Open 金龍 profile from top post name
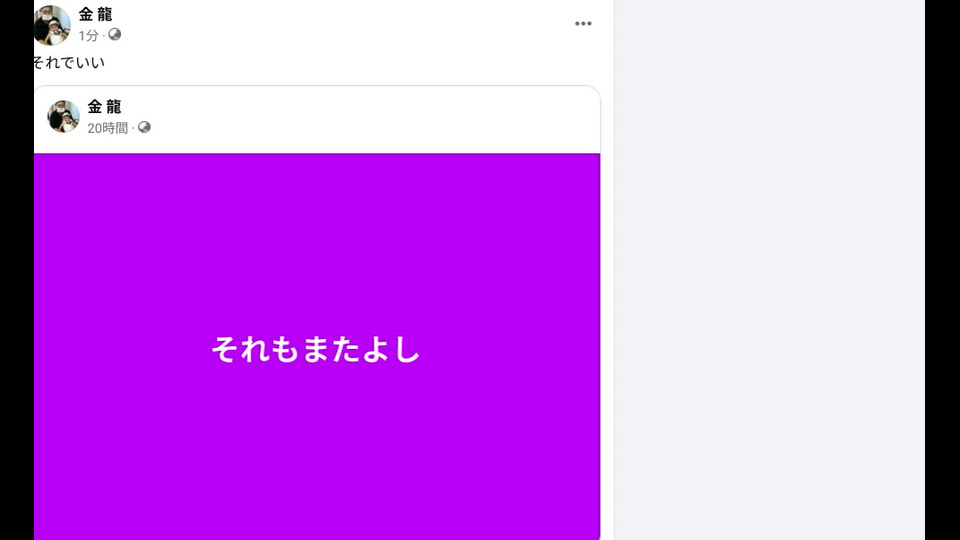 pyautogui.click(x=96, y=14)
